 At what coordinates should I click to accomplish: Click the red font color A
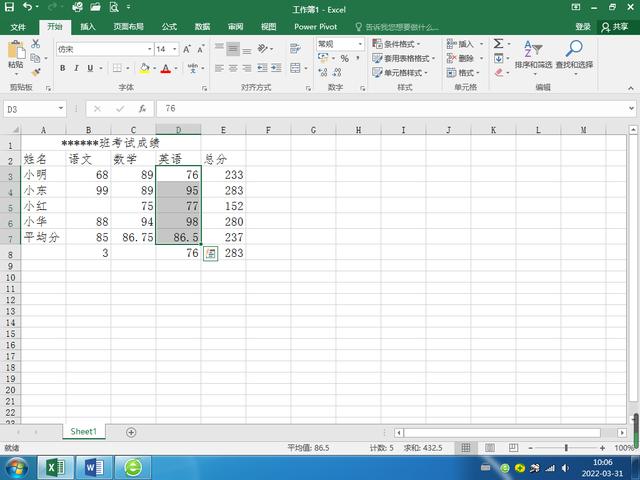pos(165,68)
